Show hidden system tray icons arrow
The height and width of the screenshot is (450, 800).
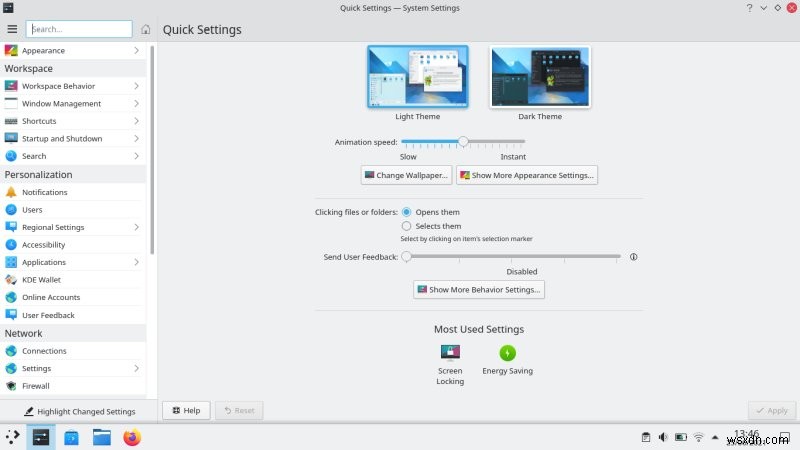[x=715, y=437]
